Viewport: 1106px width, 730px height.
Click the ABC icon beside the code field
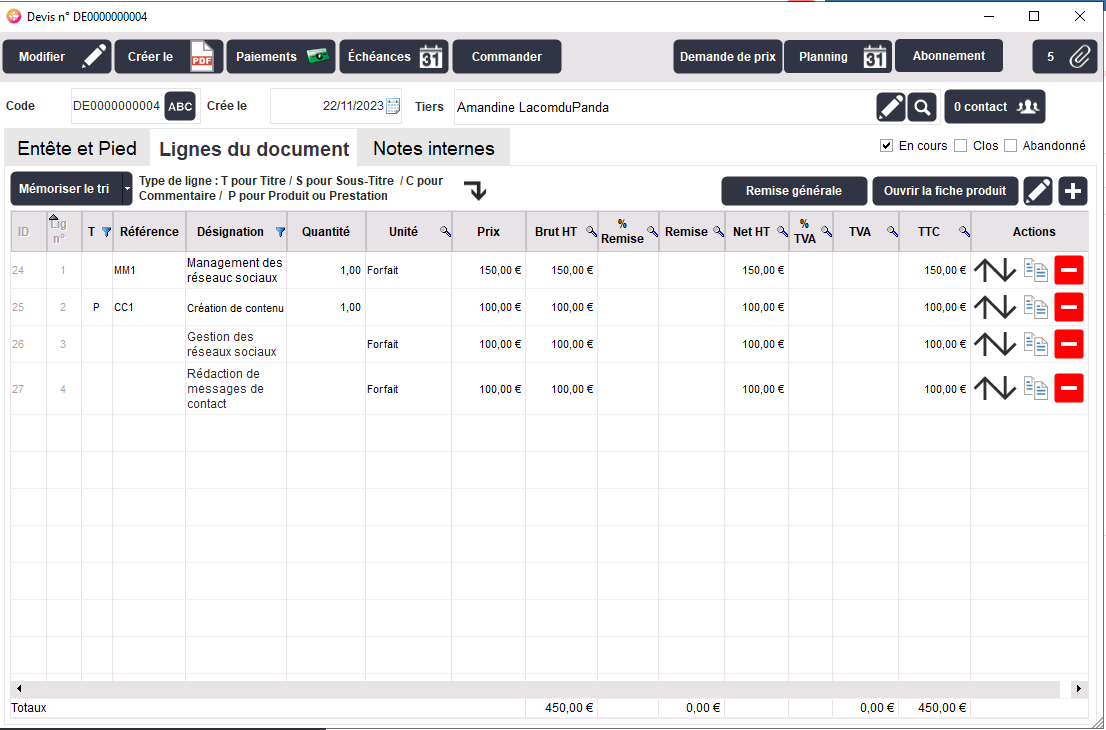(x=180, y=106)
